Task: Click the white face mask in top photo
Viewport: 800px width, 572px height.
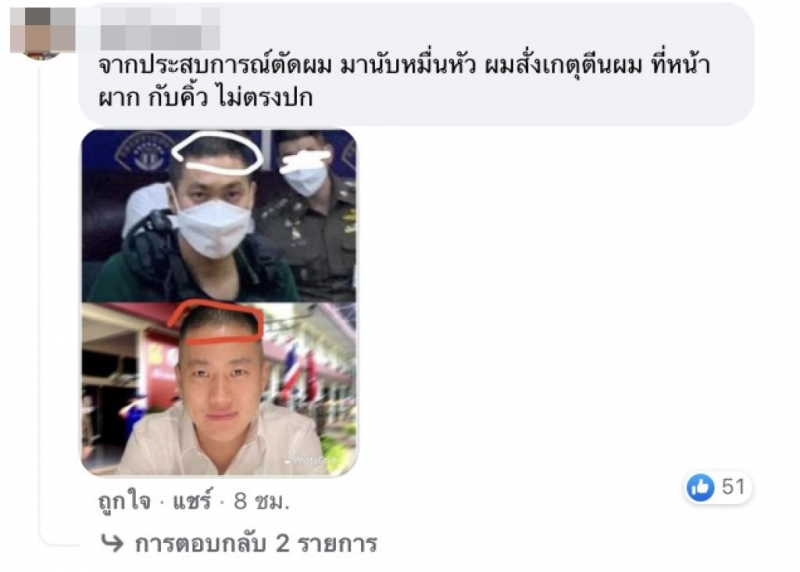Action: (213, 227)
